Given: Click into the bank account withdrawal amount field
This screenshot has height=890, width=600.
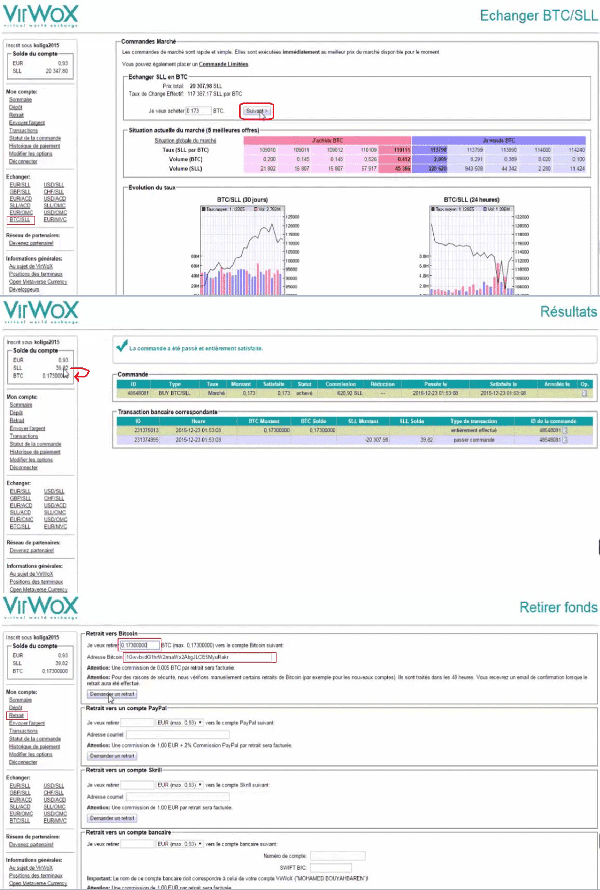Looking at the screenshot, I should point(137,844).
